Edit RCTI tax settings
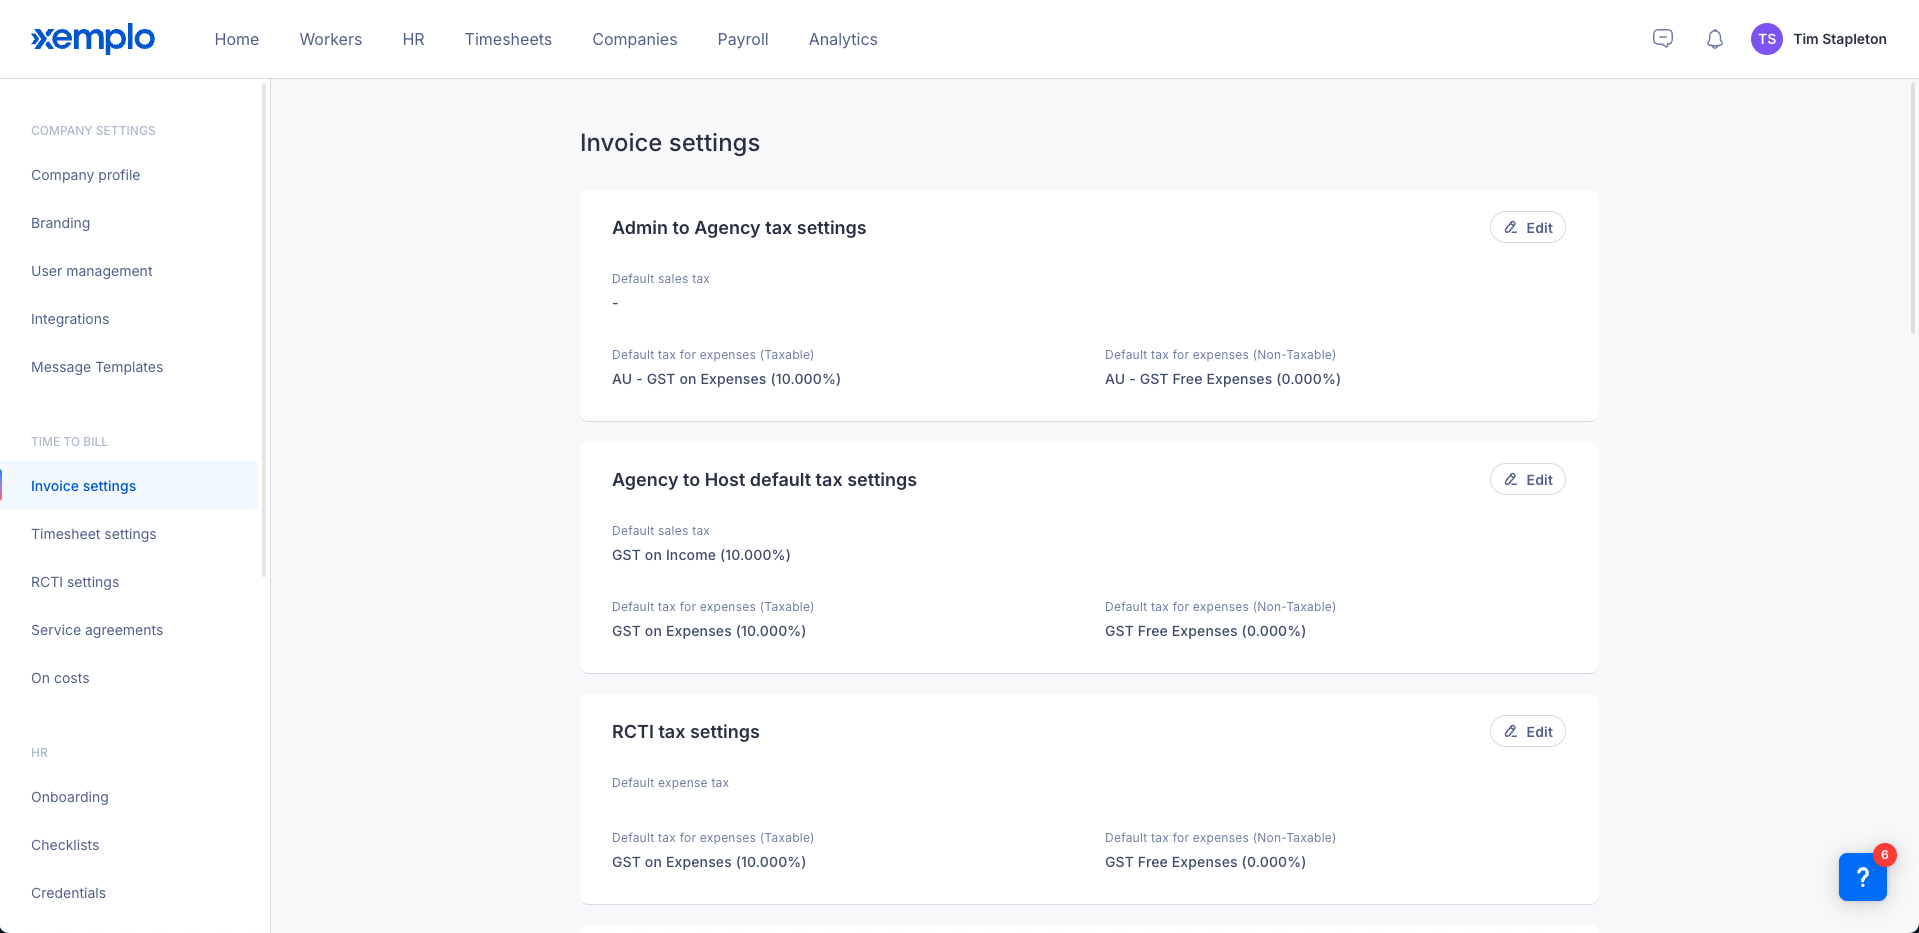Screen dimensions: 1919x933 tap(1527, 732)
